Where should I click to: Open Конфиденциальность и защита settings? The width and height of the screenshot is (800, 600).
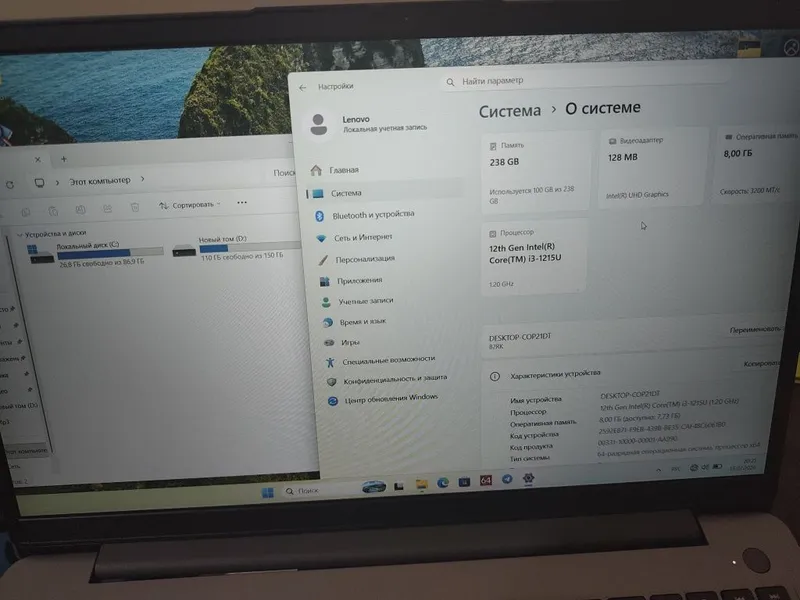pyautogui.click(x=397, y=380)
